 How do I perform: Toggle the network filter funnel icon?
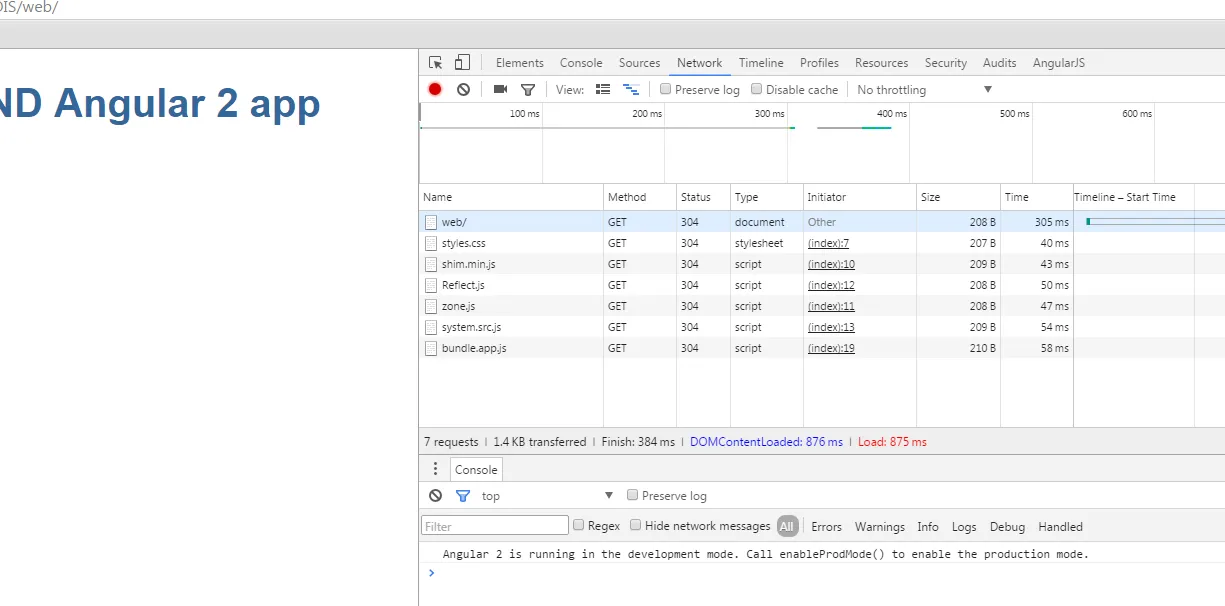click(x=528, y=90)
